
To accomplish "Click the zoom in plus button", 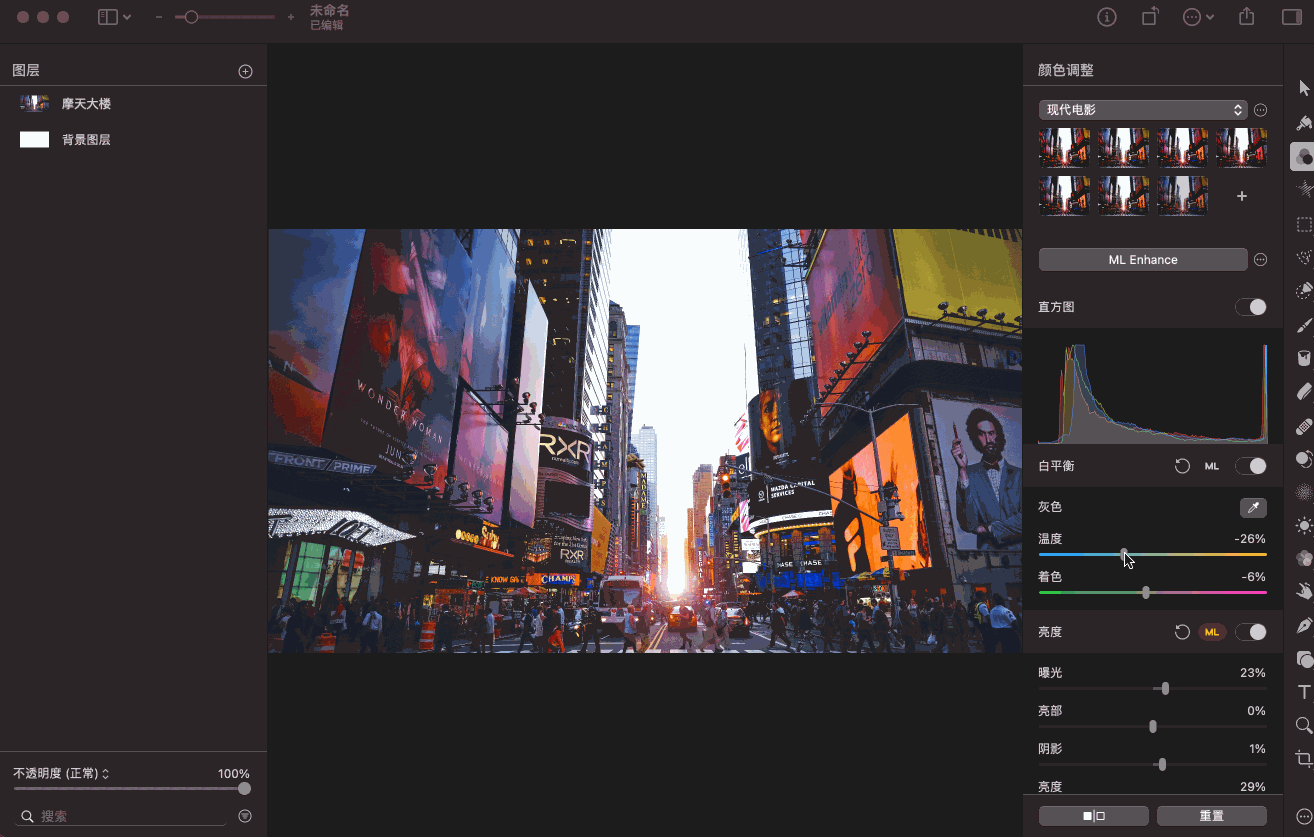I will (x=291, y=17).
